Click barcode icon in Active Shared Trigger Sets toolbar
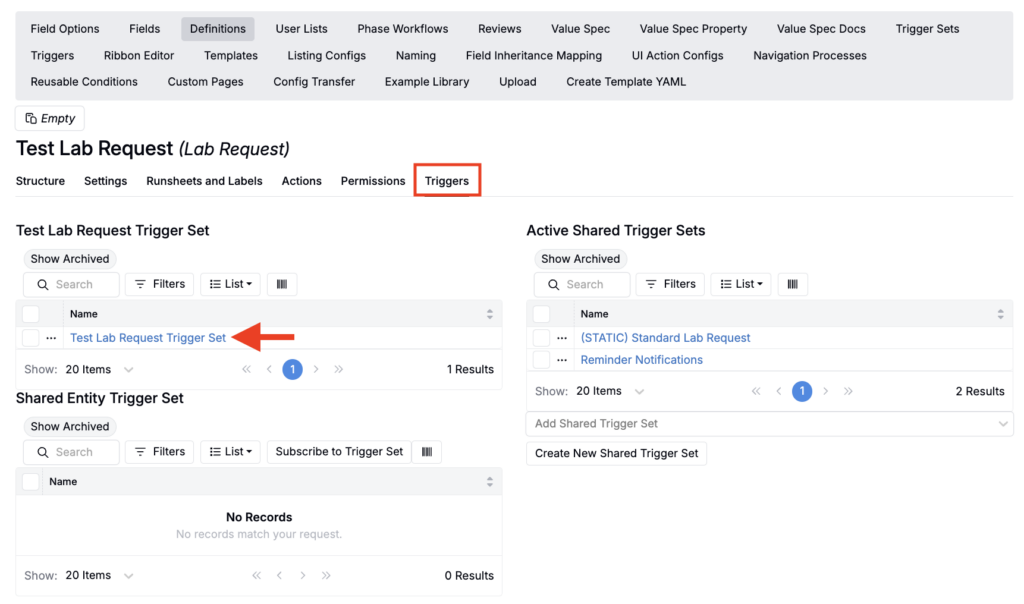The width and height of the screenshot is (1024, 604). pos(792,284)
